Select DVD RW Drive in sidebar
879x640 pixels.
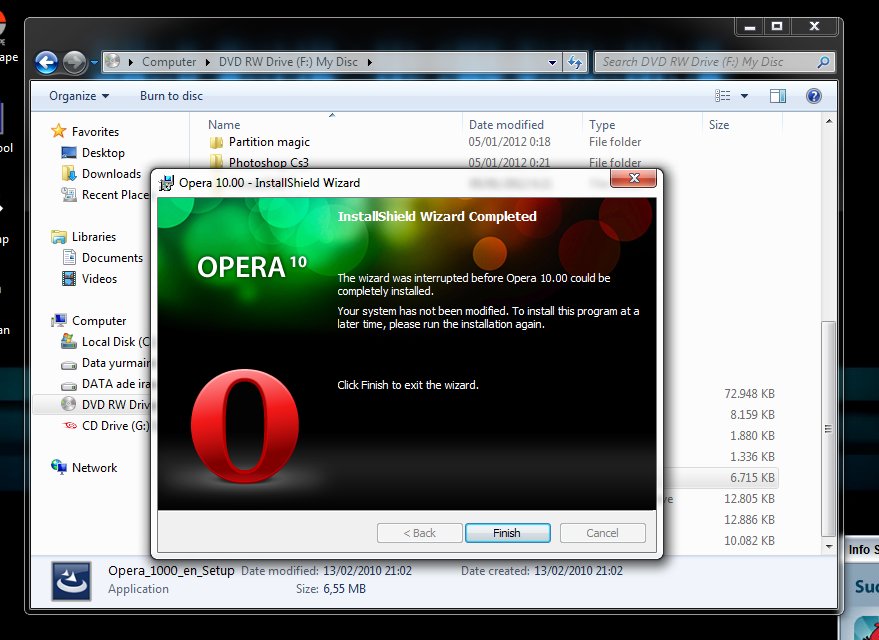115,405
